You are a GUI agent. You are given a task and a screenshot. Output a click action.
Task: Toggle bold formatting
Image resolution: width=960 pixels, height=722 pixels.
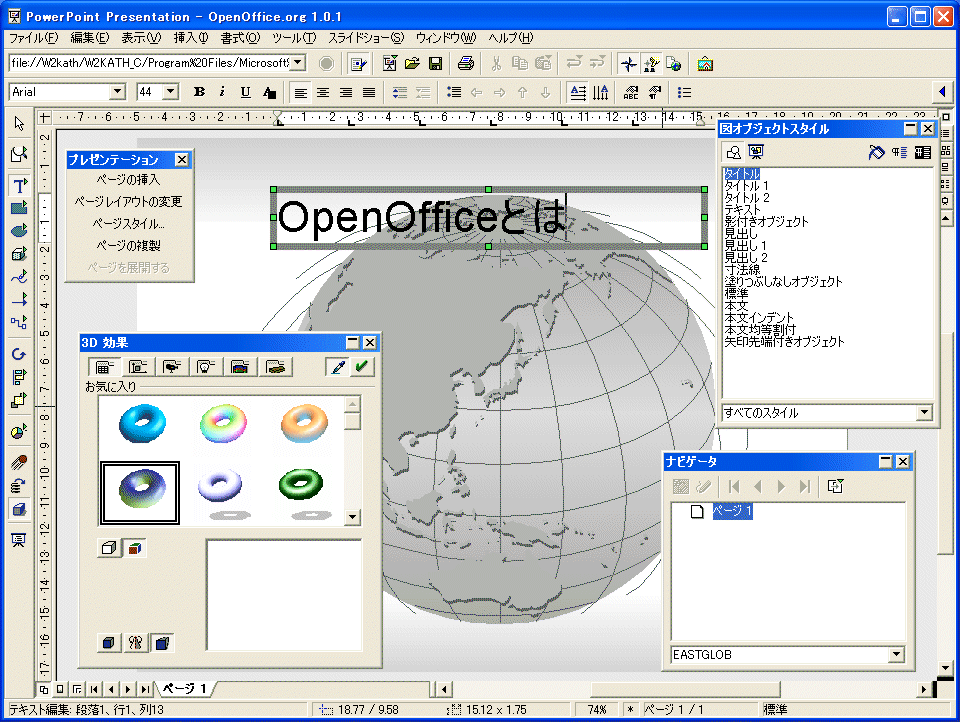(199, 92)
